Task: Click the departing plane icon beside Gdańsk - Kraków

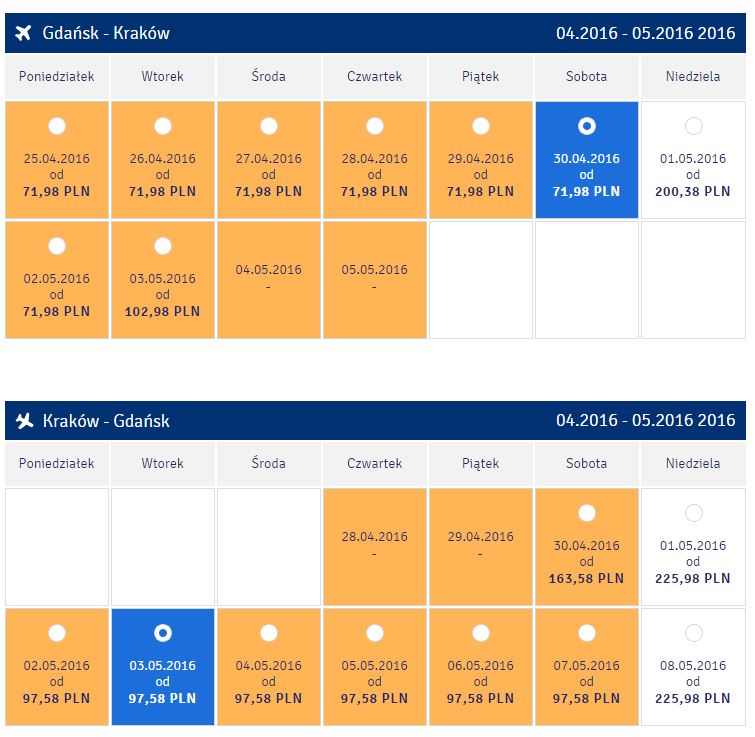Action: (x=23, y=33)
